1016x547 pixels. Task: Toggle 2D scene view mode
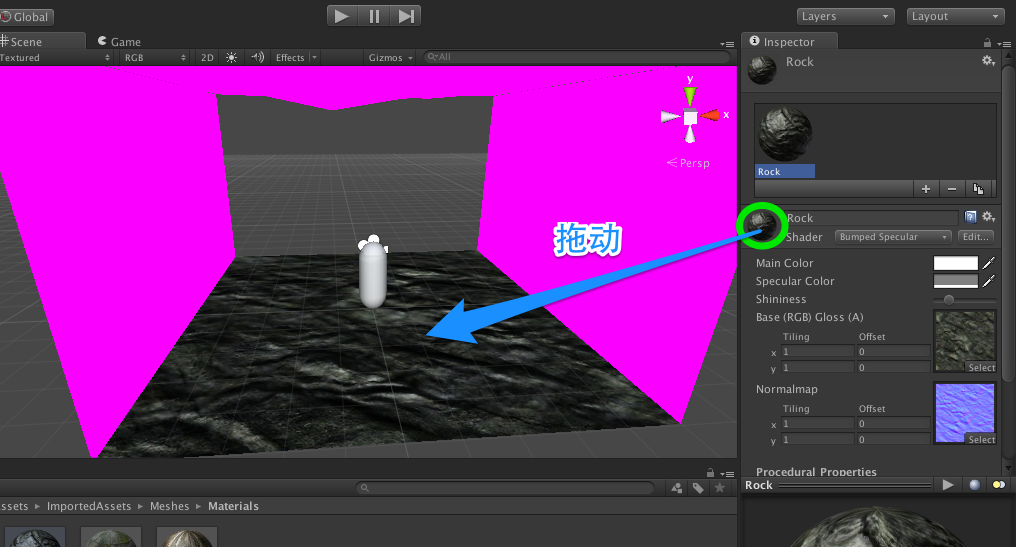point(207,58)
